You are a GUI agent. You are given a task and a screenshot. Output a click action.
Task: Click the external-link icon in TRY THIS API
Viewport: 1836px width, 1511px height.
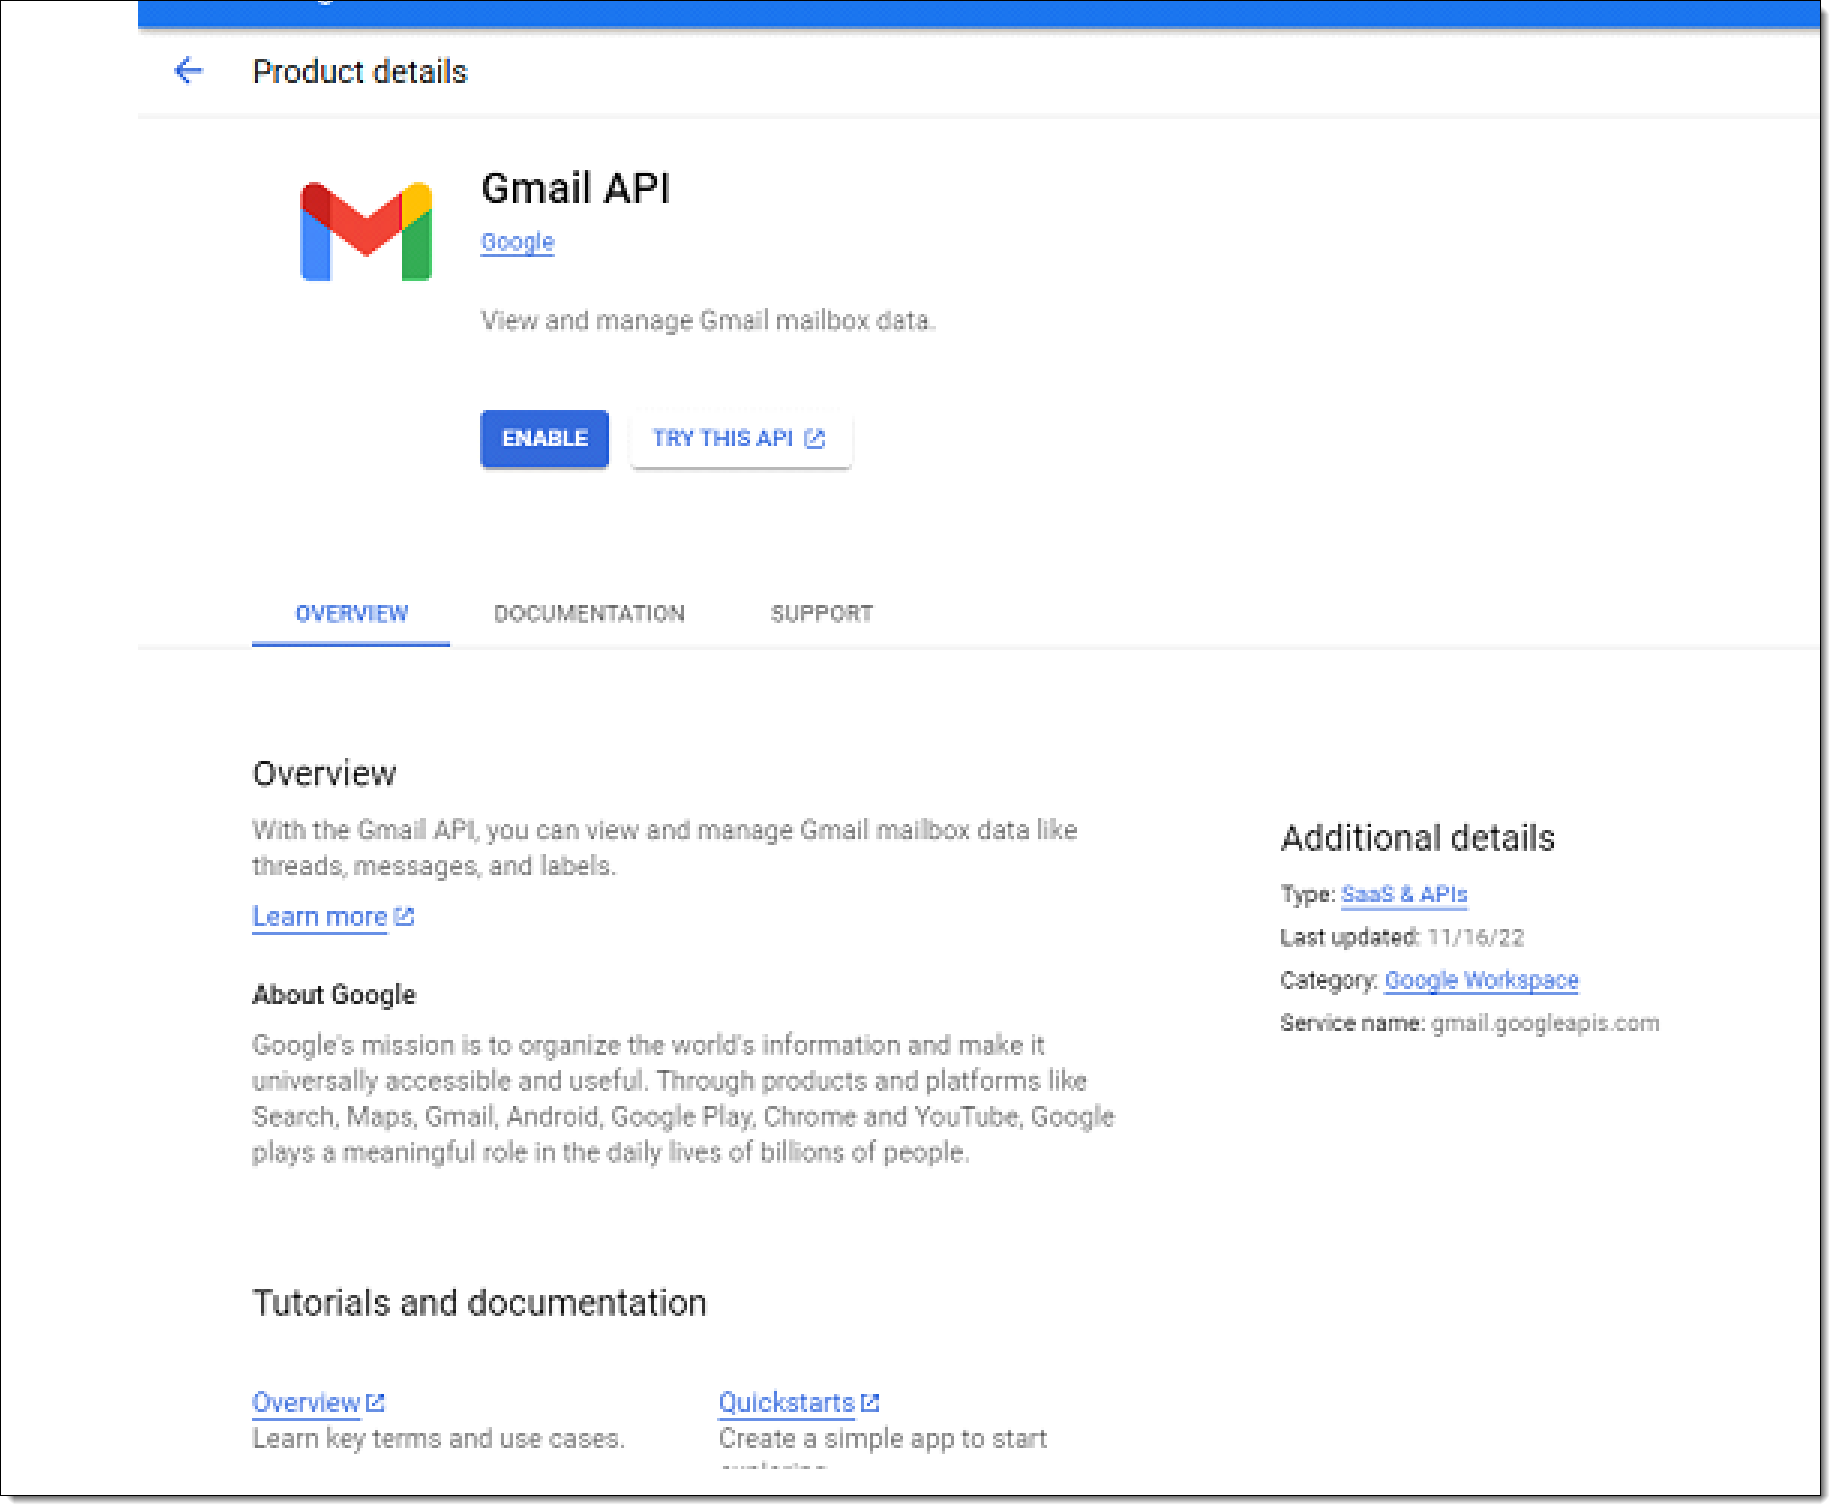815,438
